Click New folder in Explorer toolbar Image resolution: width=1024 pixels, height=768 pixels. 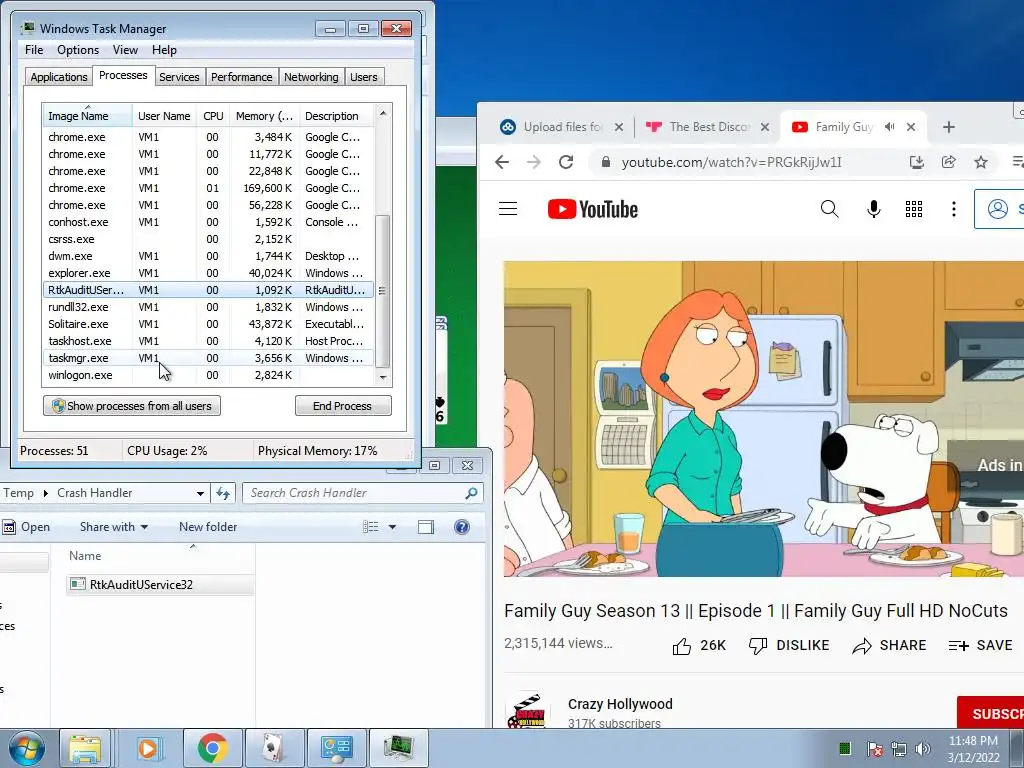208,527
